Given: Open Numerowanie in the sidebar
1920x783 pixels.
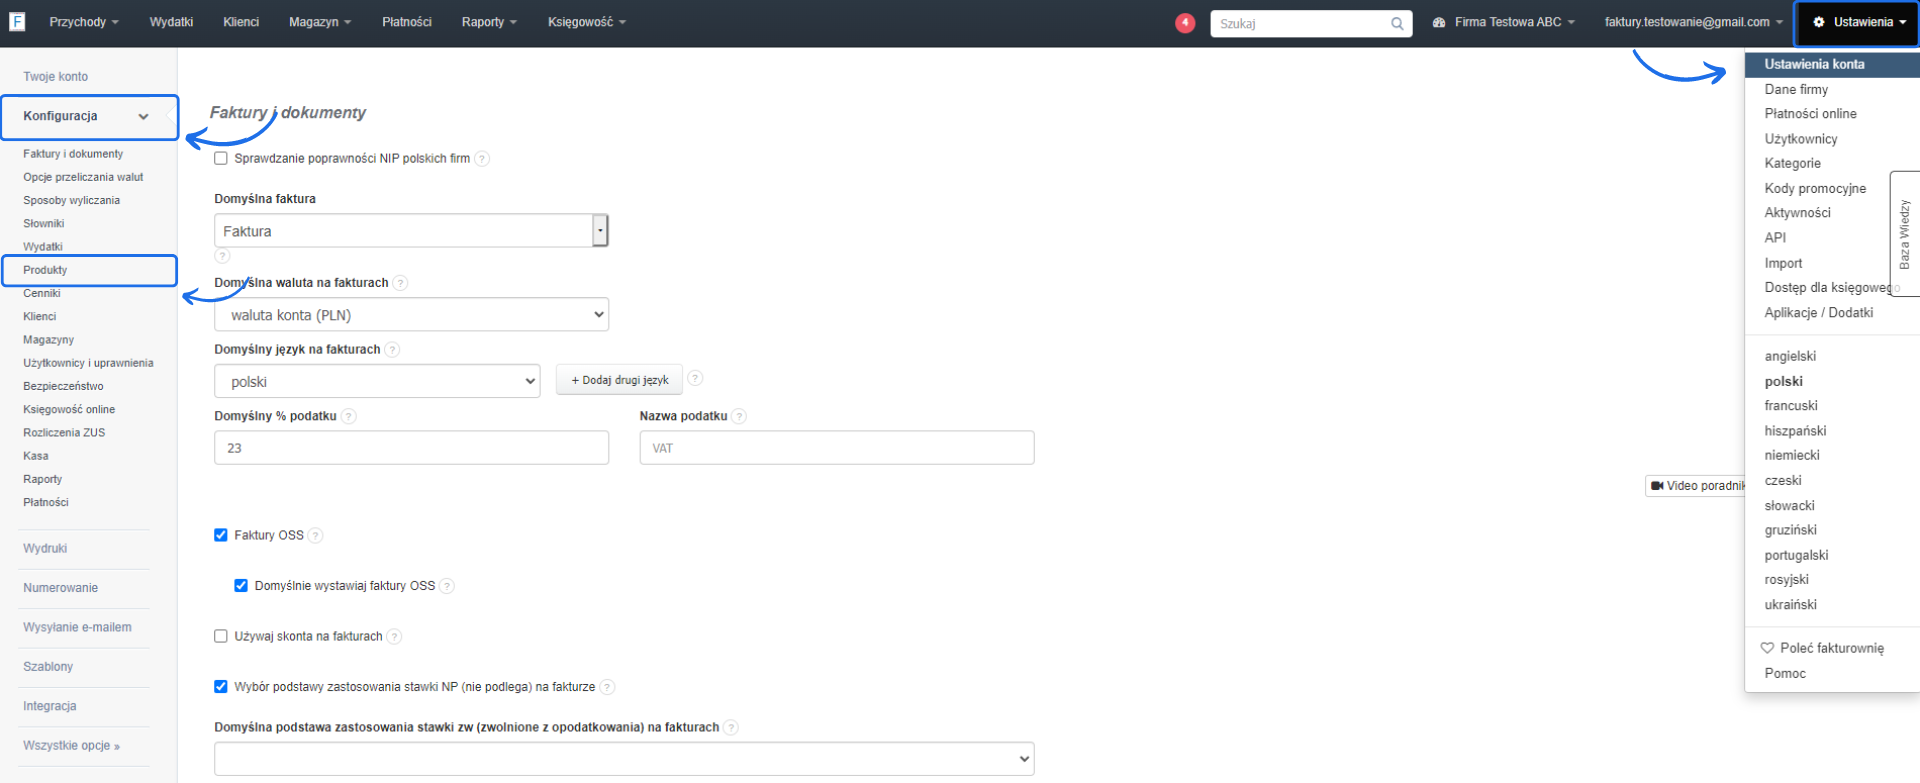Looking at the screenshot, I should tap(60, 588).
